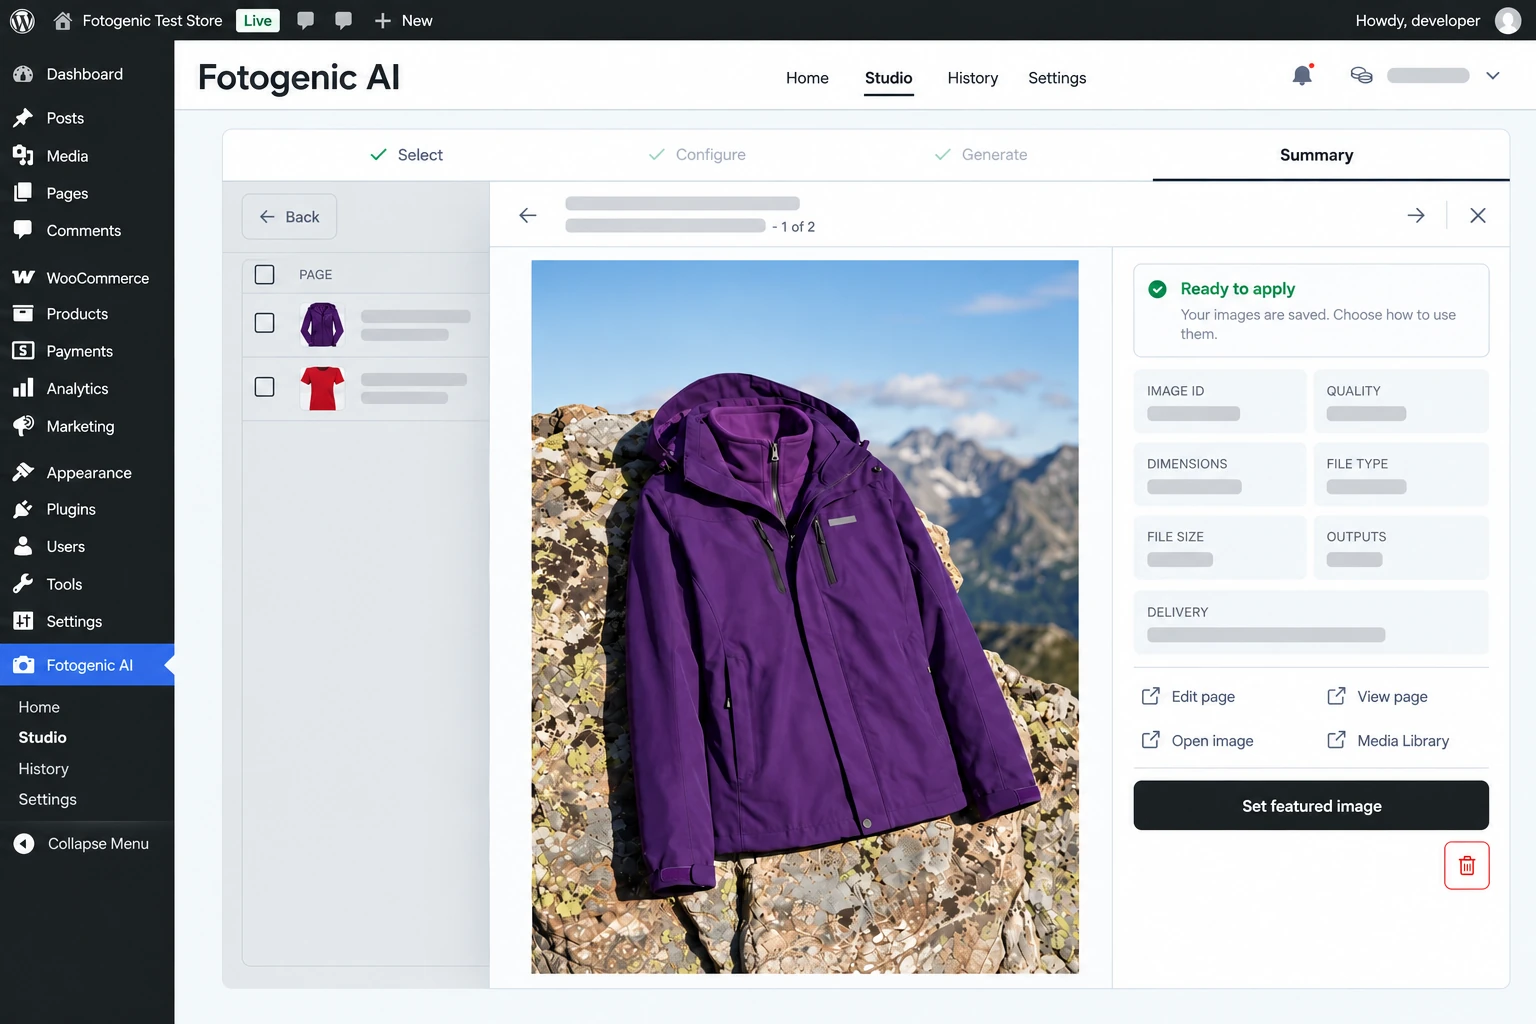The width and height of the screenshot is (1536, 1024).
Task: Select the red t-shirt thumbnail
Action: tap(322, 388)
